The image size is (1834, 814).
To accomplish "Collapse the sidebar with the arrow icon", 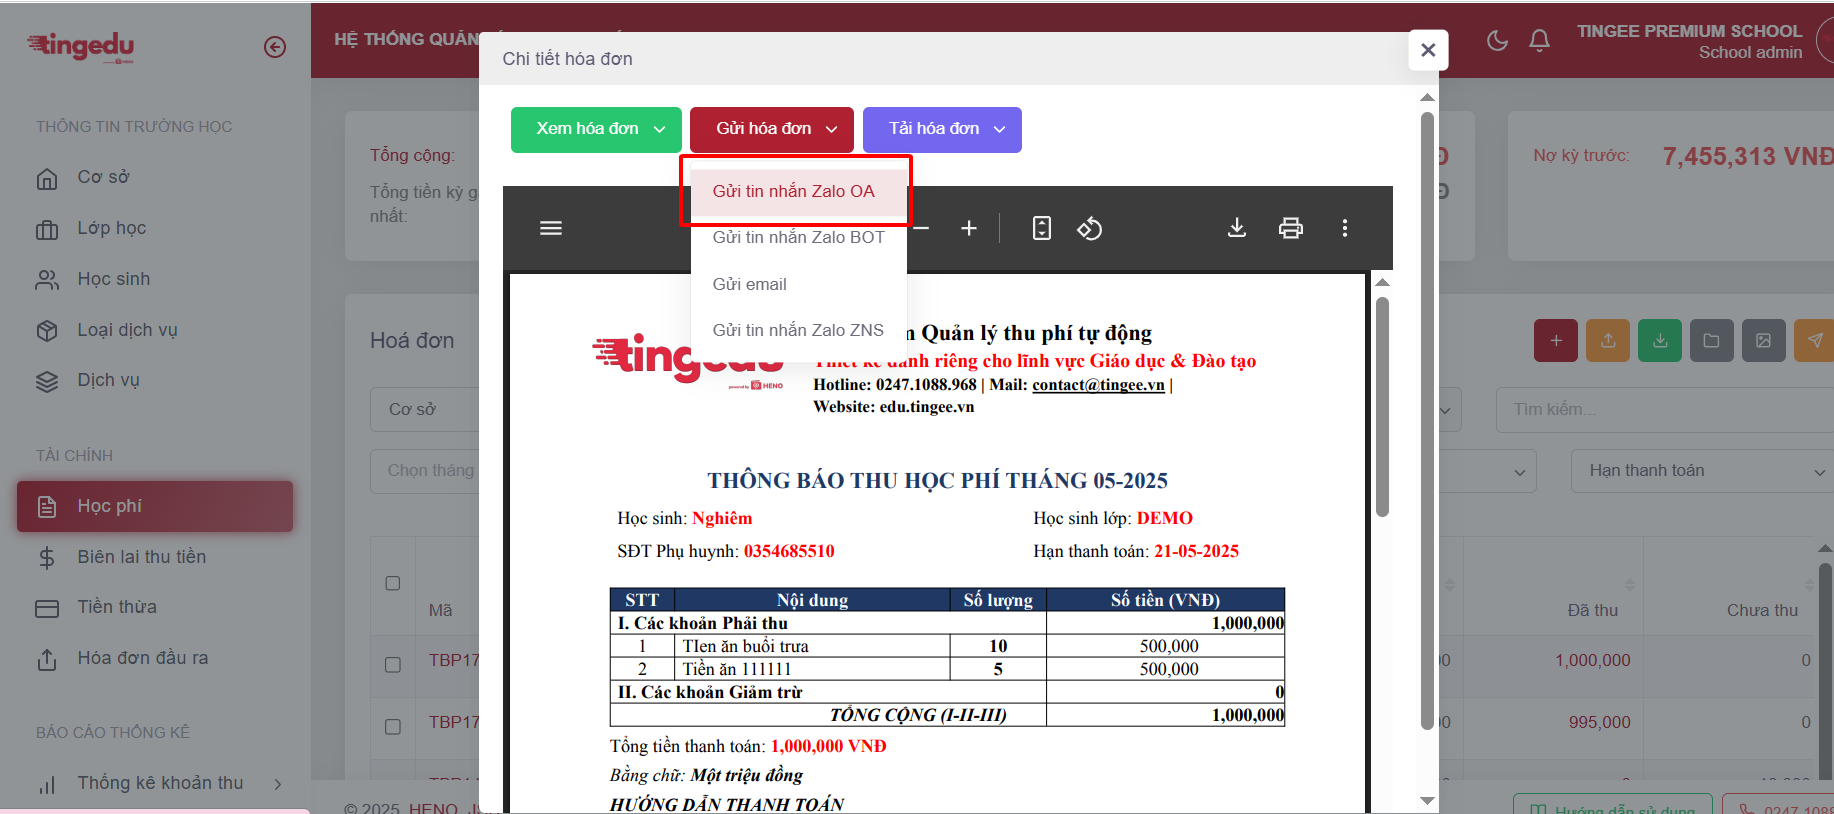I will [275, 47].
